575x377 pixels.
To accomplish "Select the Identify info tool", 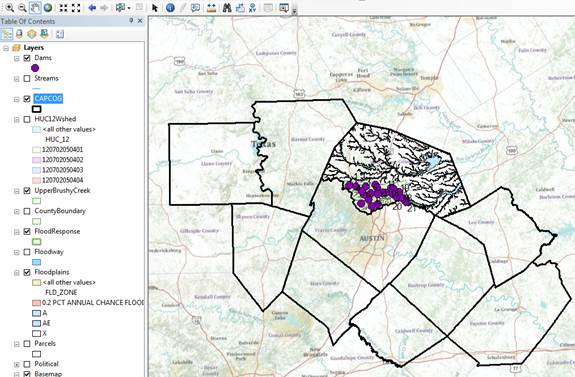I will click(170, 7).
